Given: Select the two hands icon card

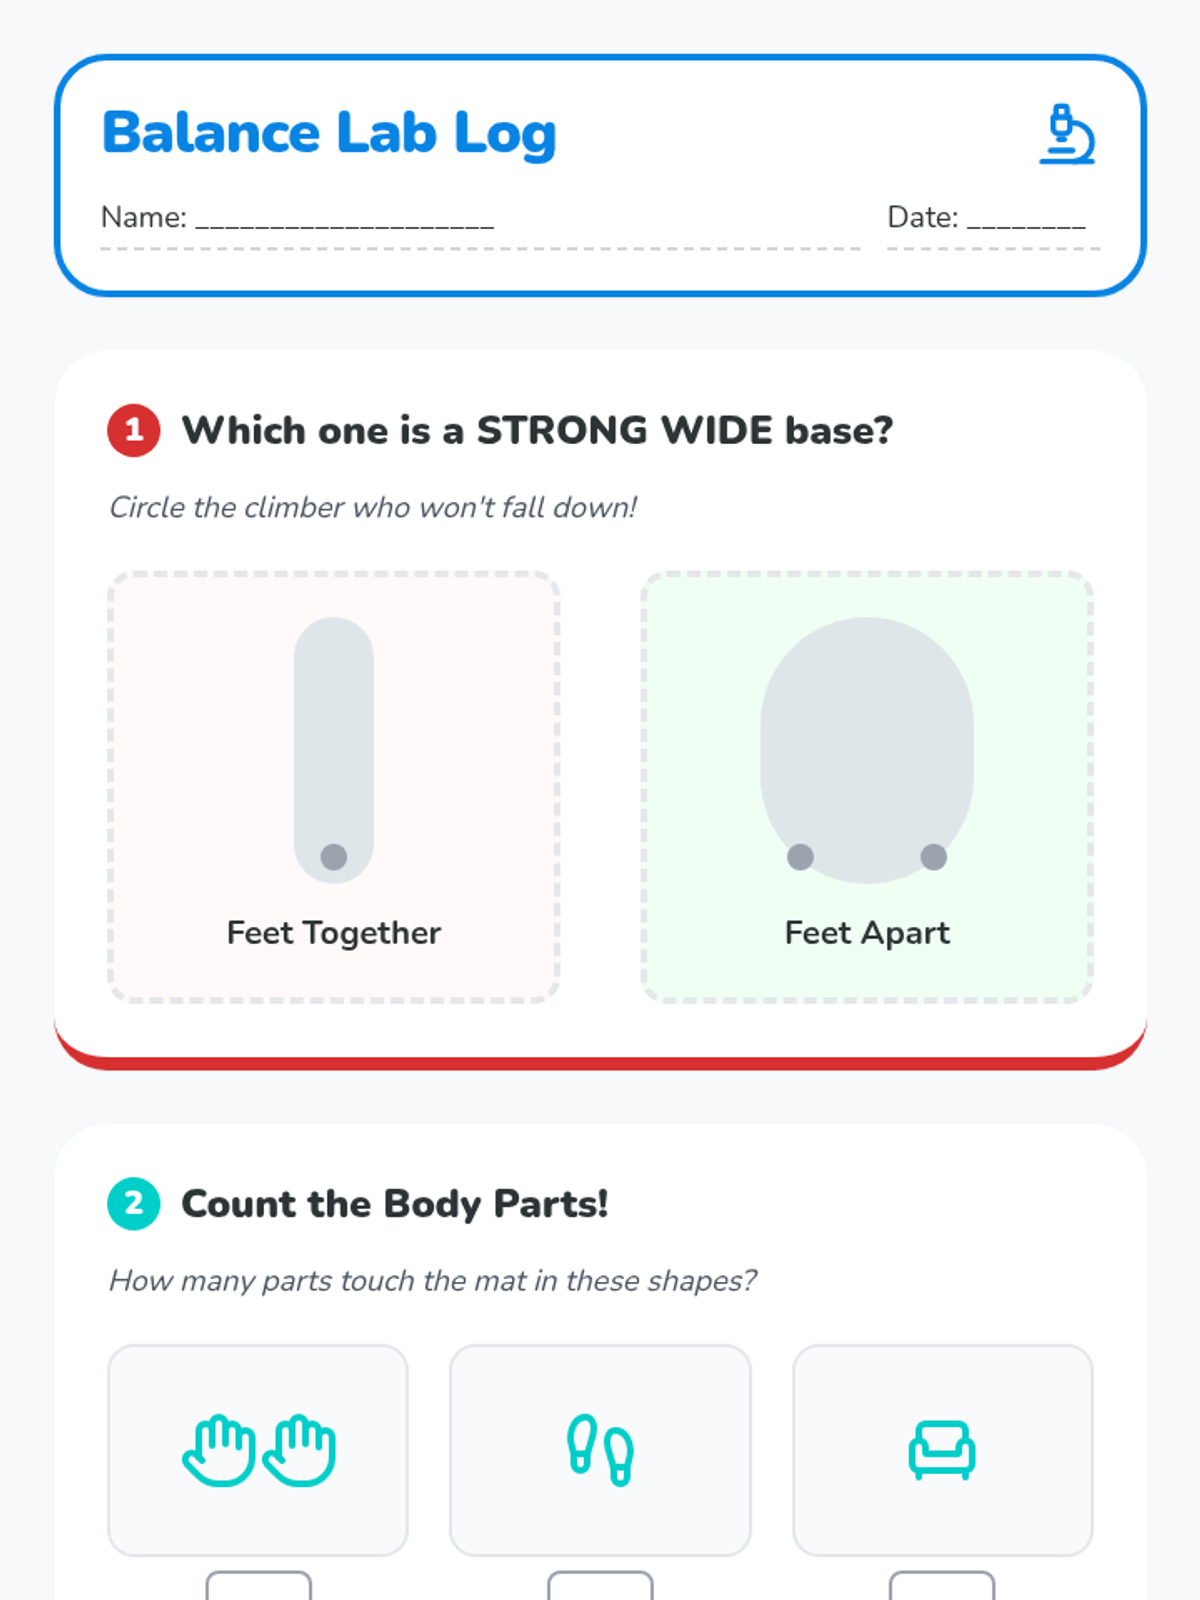Looking at the screenshot, I should click(x=258, y=1450).
